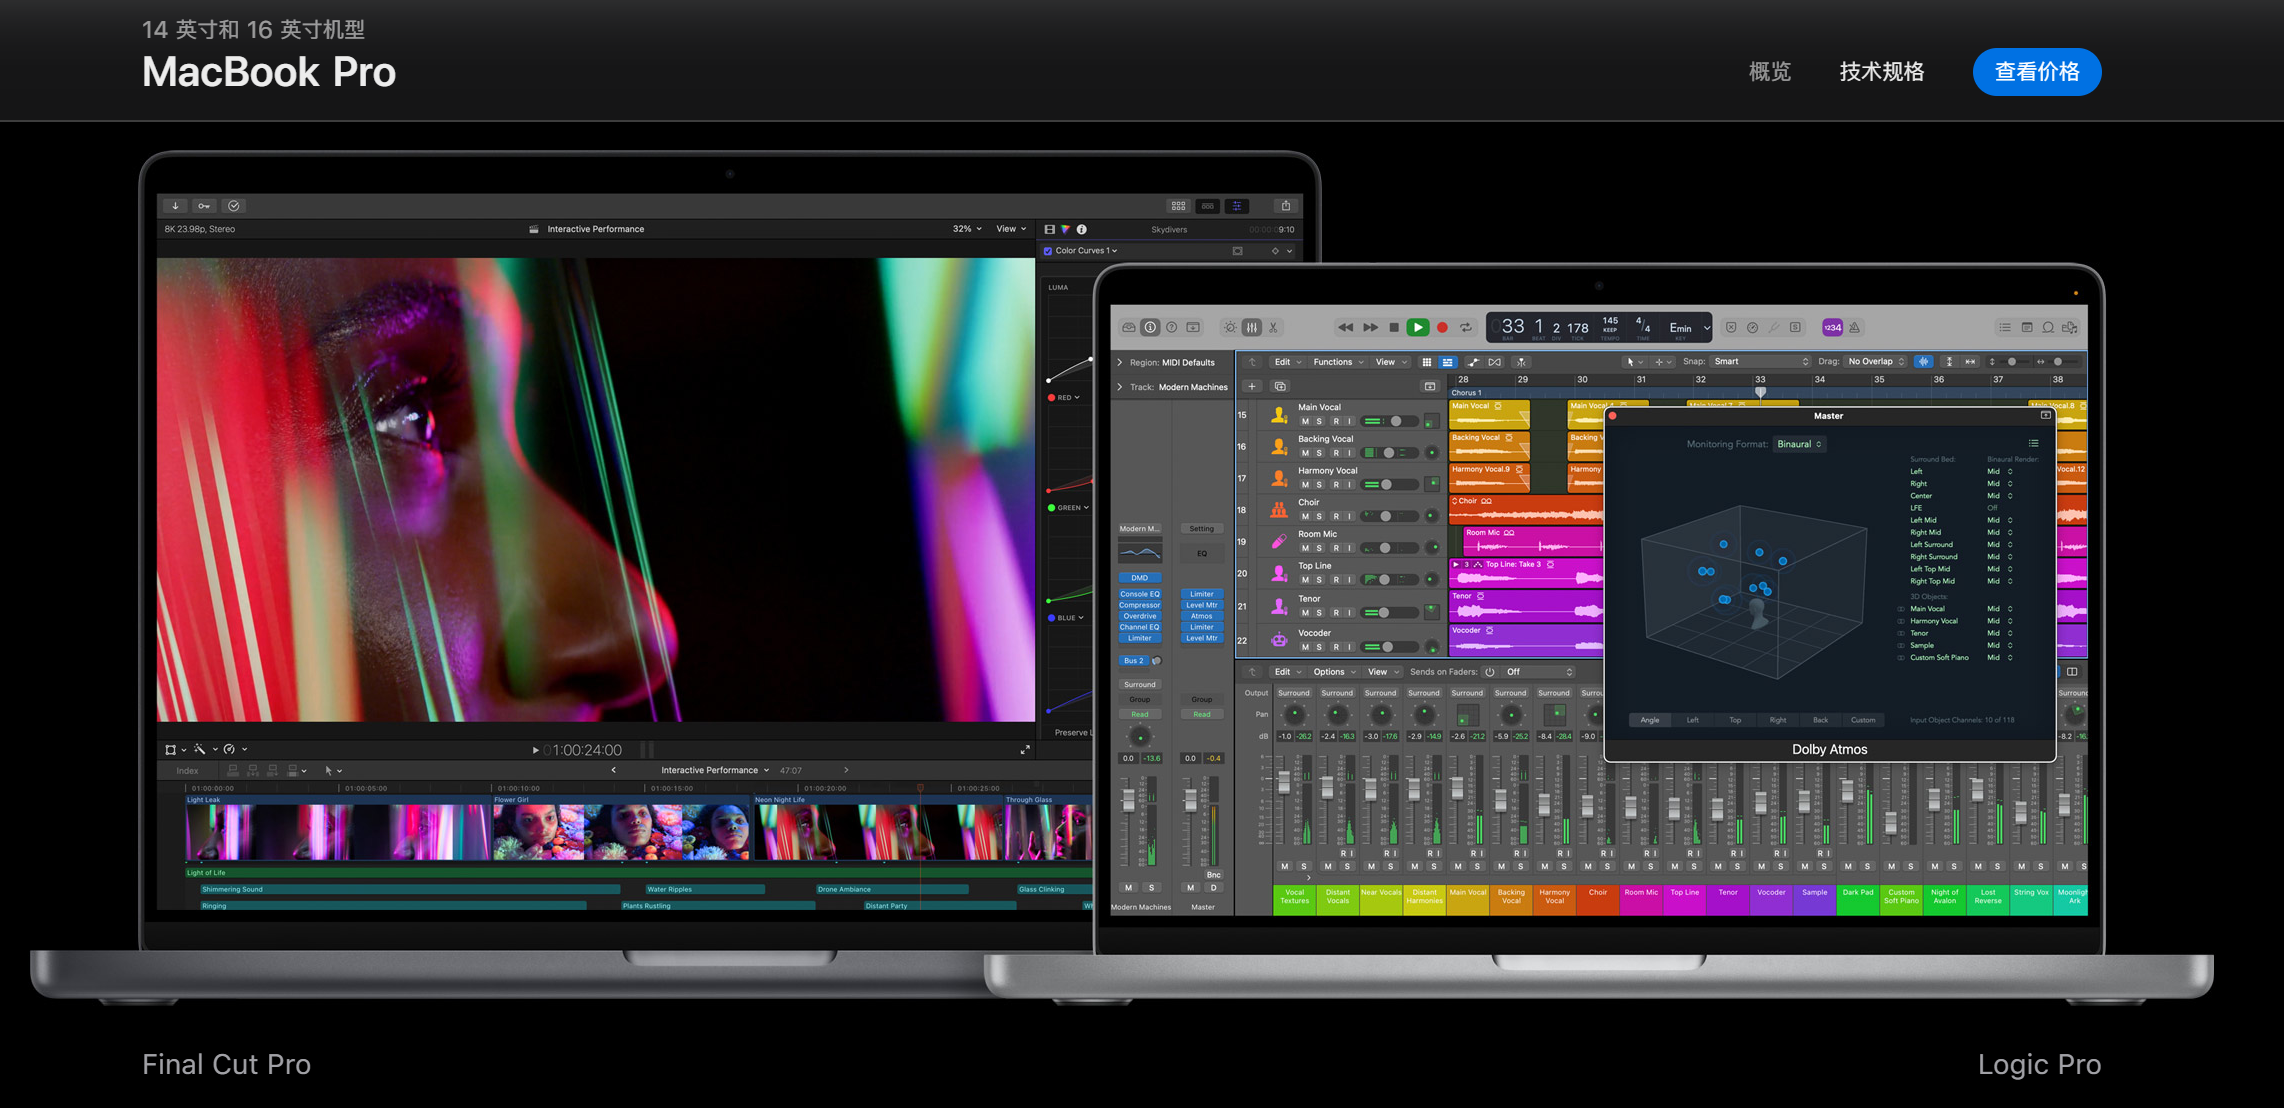Toggle Sends on Faders power button
2284x1108 pixels.
pos(1489,672)
